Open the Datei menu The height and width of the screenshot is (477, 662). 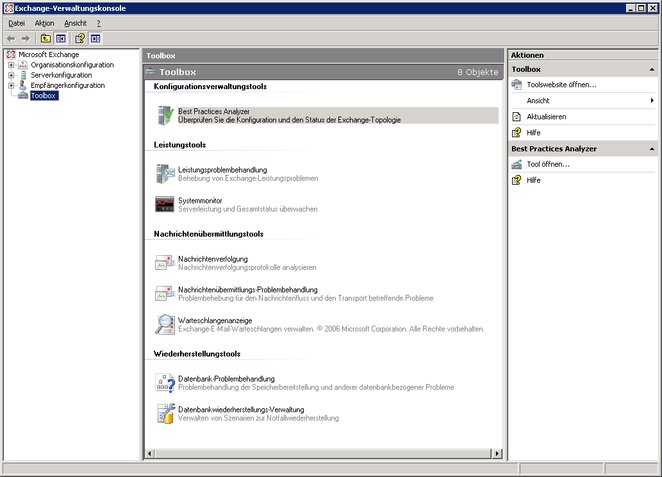coord(16,23)
